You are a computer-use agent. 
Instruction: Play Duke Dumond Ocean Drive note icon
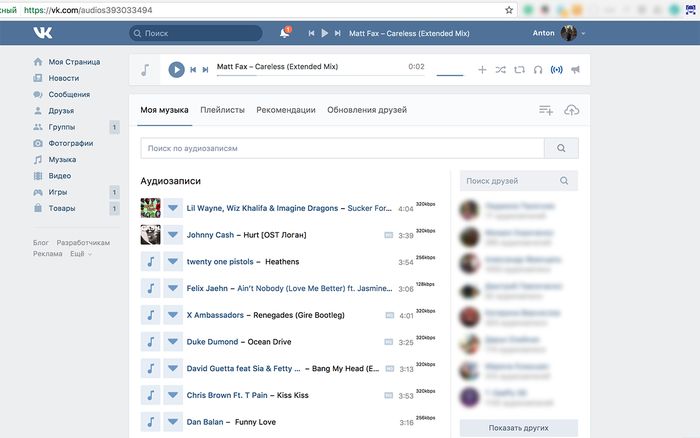(x=150, y=342)
